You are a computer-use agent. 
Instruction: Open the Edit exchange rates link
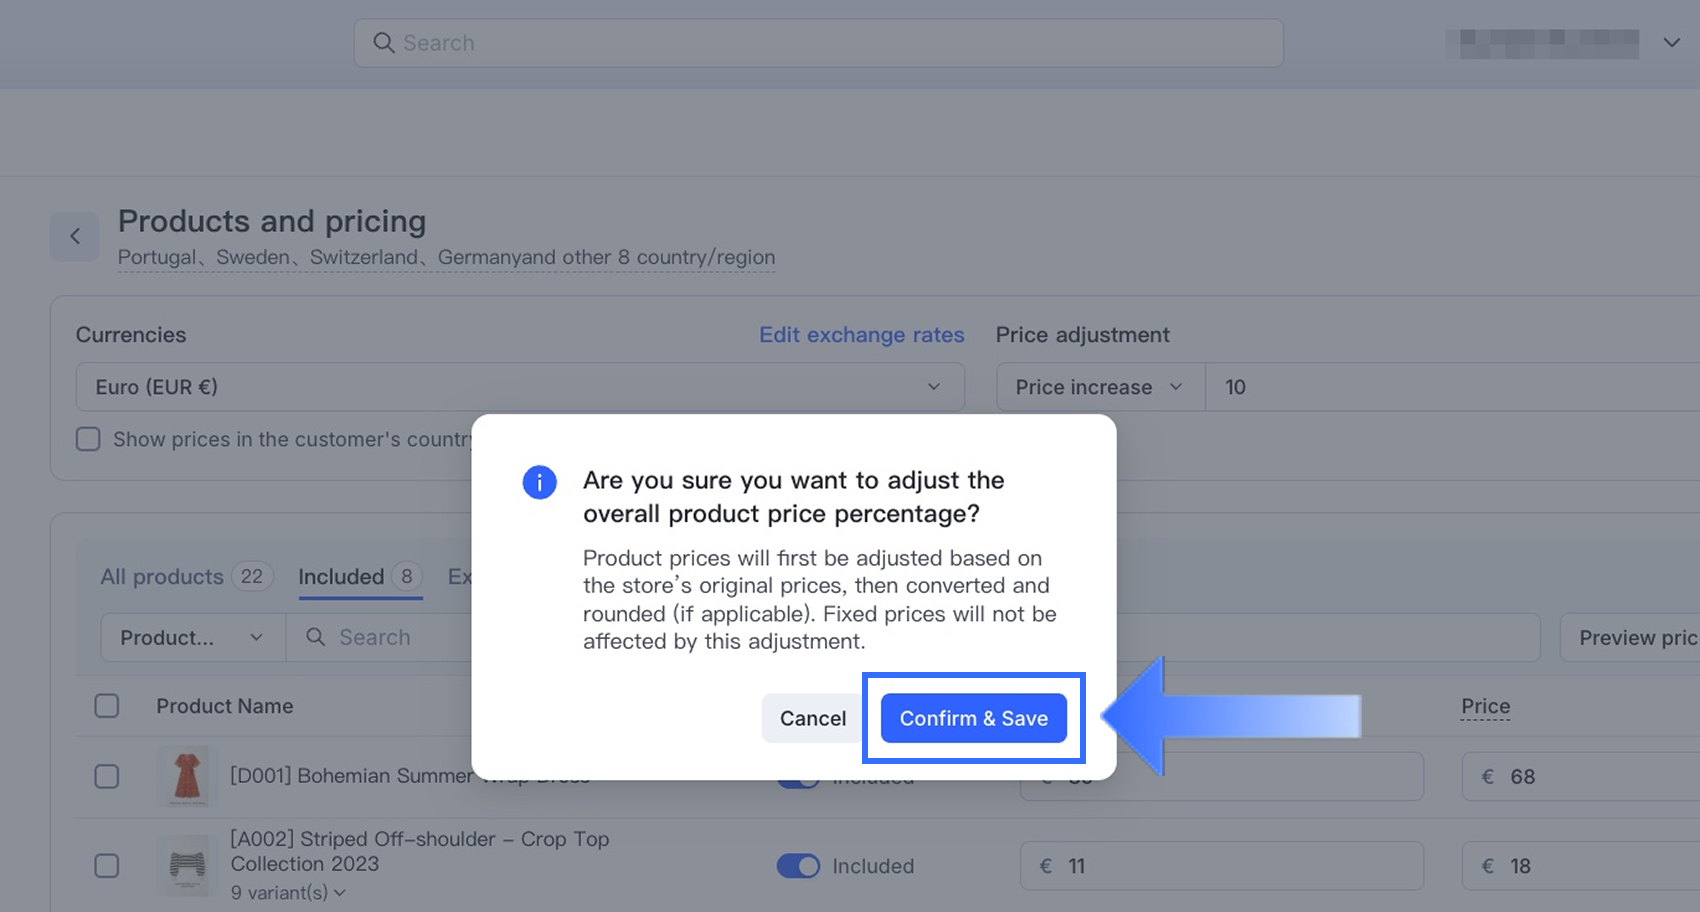(x=861, y=335)
